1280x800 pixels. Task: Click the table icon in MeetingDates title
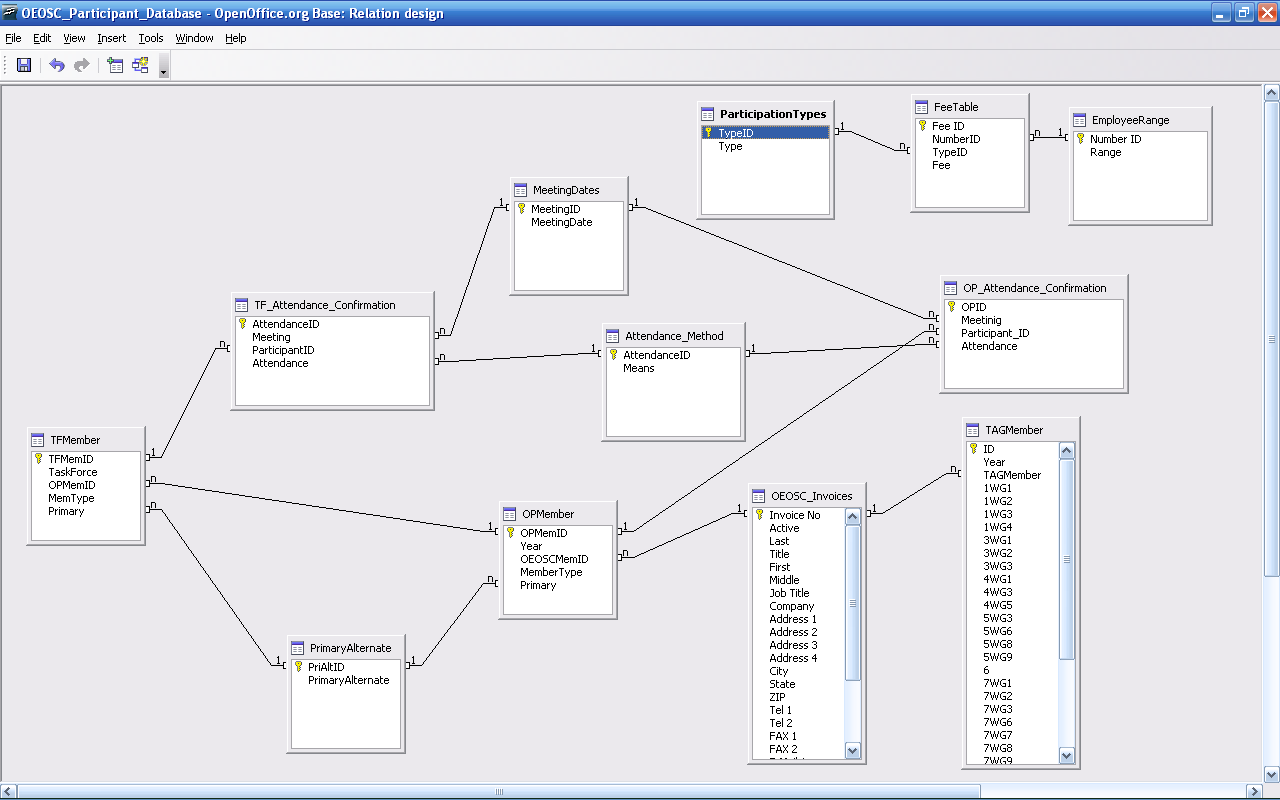520,190
